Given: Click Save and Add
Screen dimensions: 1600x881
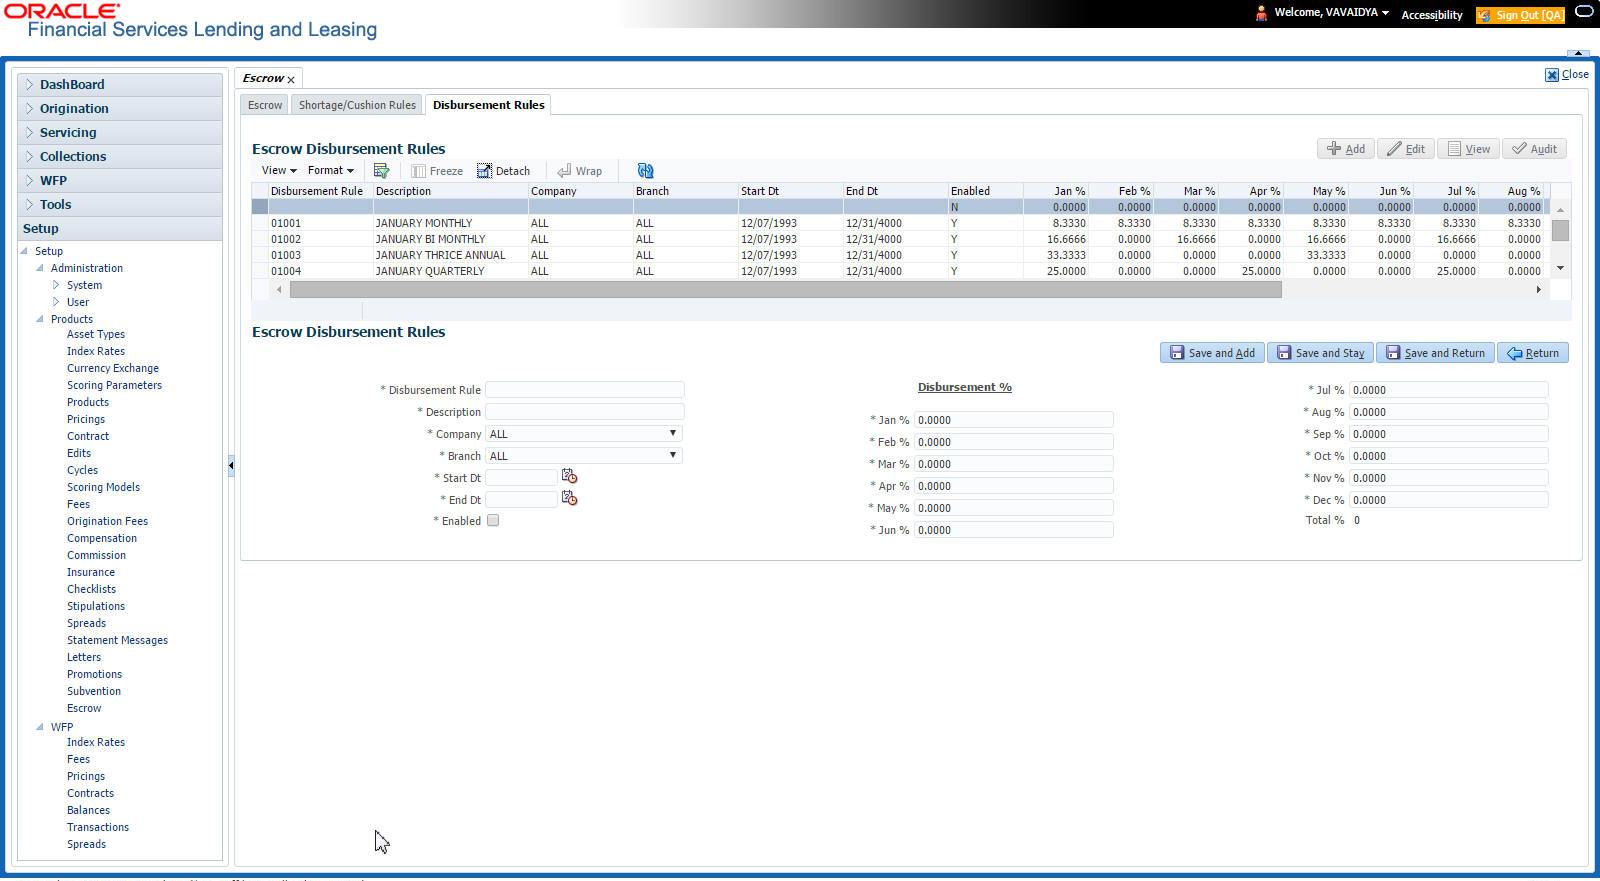Looking at the screenshot, I should tap(1212, 353).
